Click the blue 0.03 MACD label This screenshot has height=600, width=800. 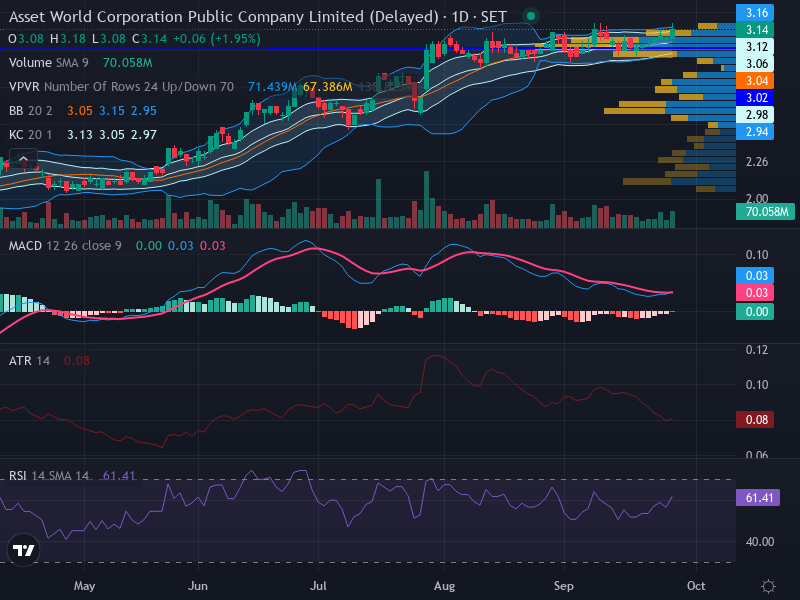click(x=755, y=276)
